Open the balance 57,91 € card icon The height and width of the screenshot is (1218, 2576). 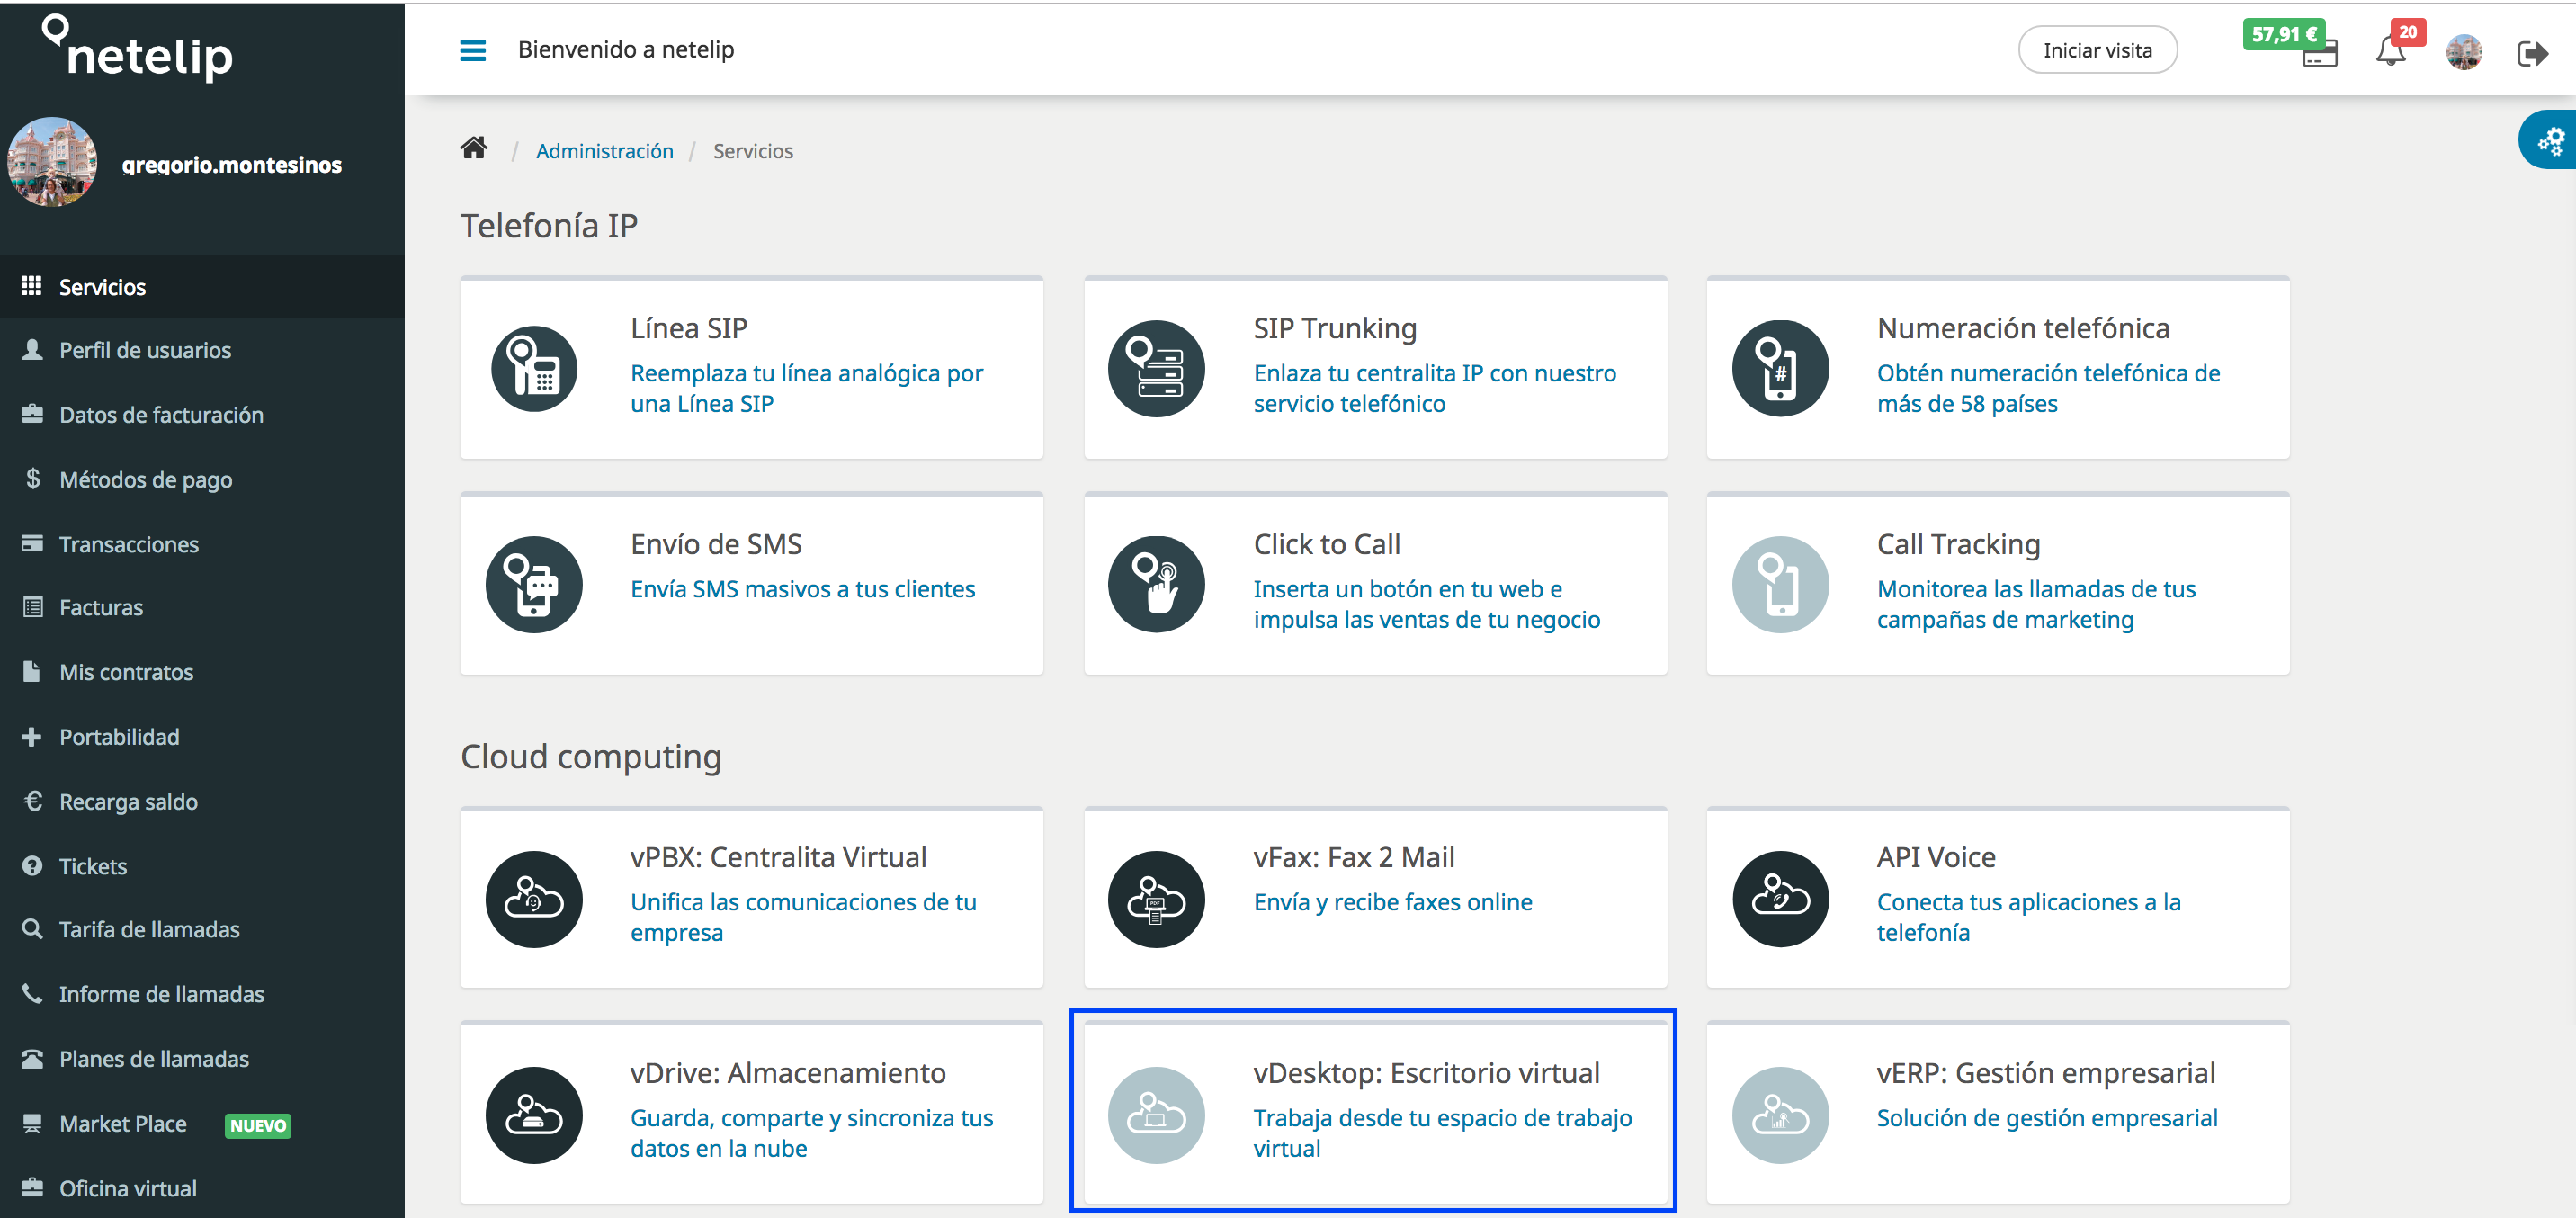click(x=2319, y=56)
